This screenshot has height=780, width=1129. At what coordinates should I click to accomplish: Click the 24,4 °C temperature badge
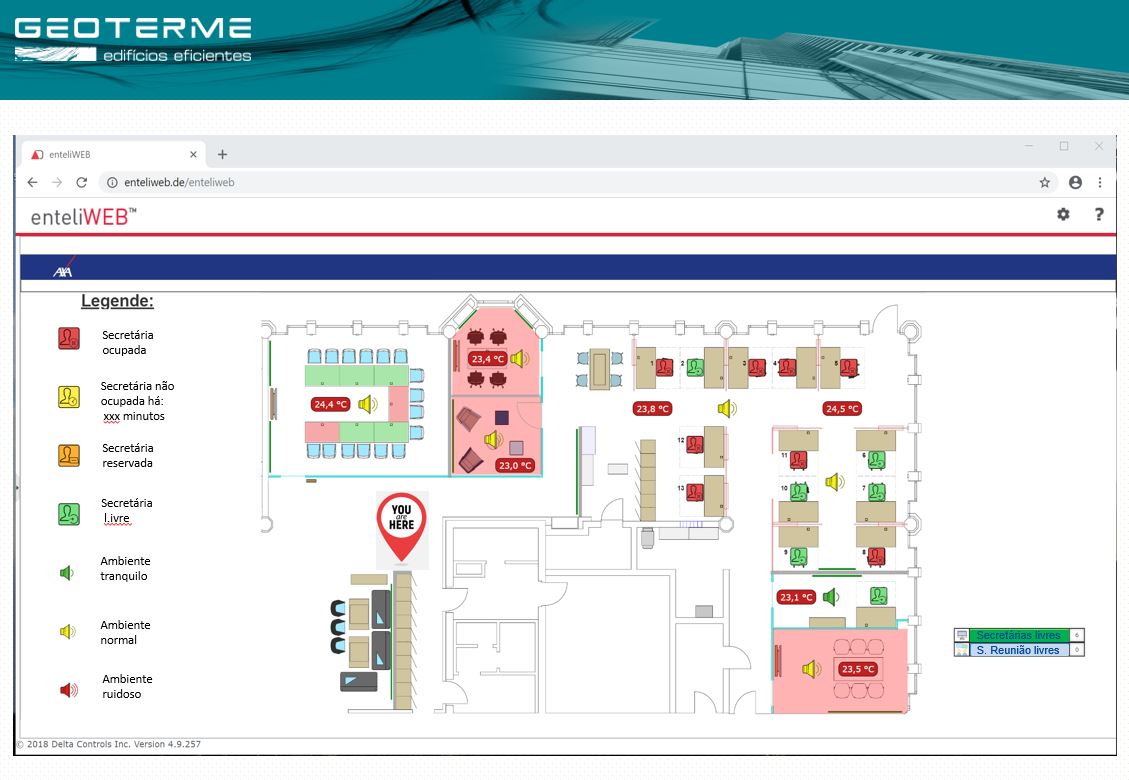pos(330,404)
